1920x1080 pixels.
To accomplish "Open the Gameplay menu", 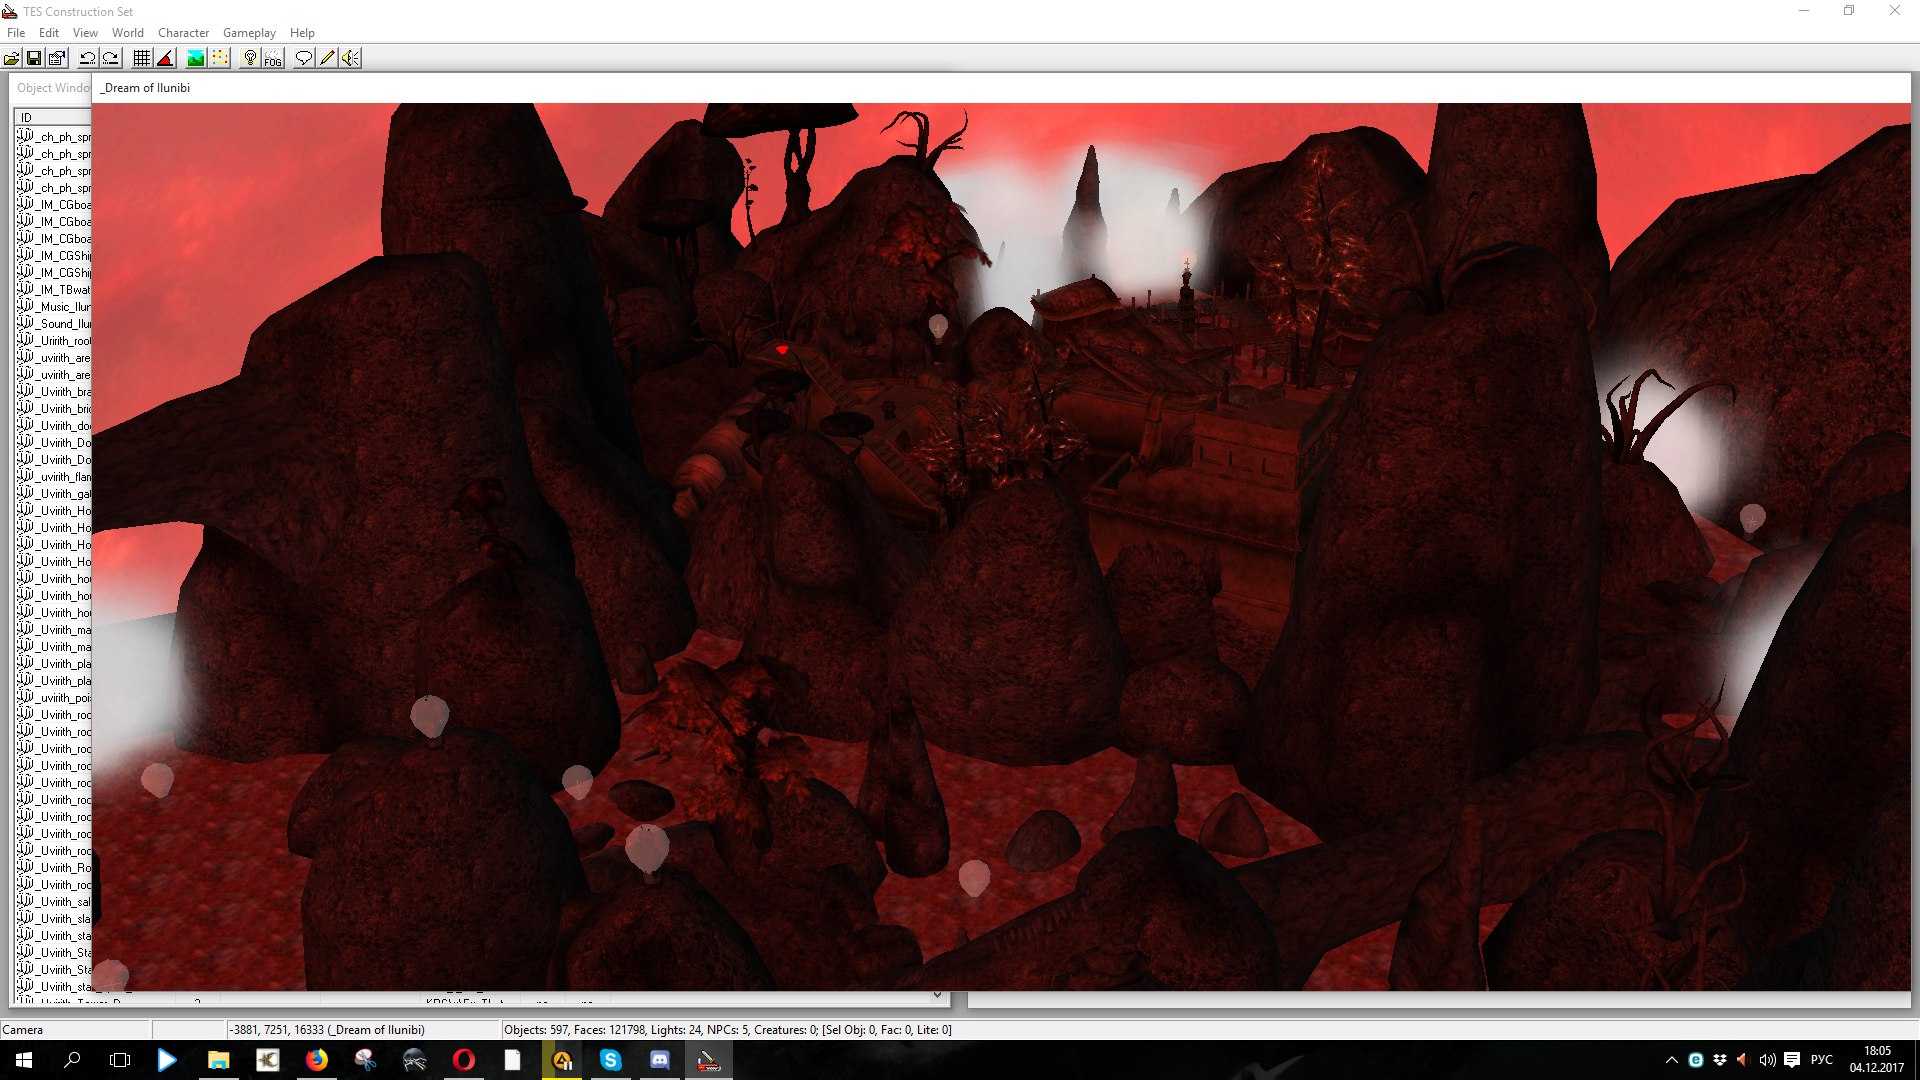I will point(249,33).
